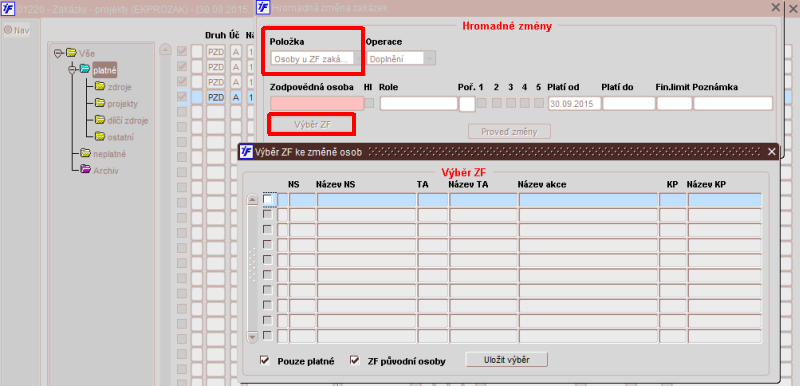Select the neplatné folder

pos(109,154)
